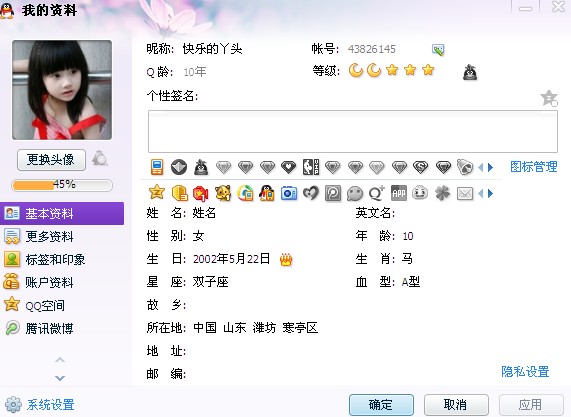The height and width of the screenshot is (417, 571).
Task: Click the gray double heart icon
Action: pyautogui.click(x=311, y=193)
